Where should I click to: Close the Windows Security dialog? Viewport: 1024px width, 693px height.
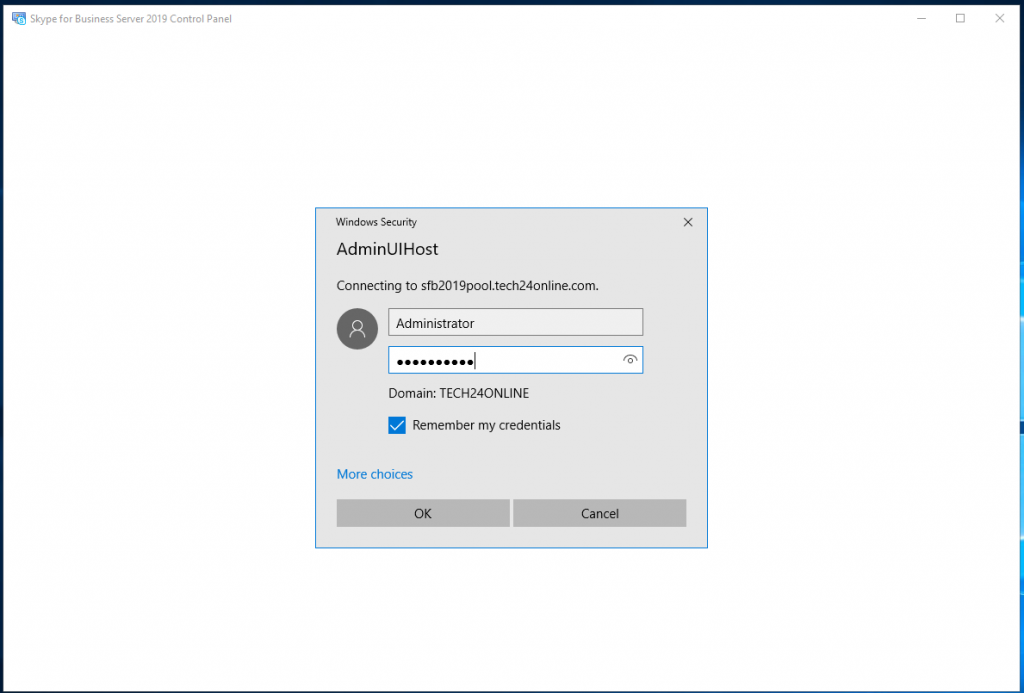pyautogui.click(x=687, y=221)
